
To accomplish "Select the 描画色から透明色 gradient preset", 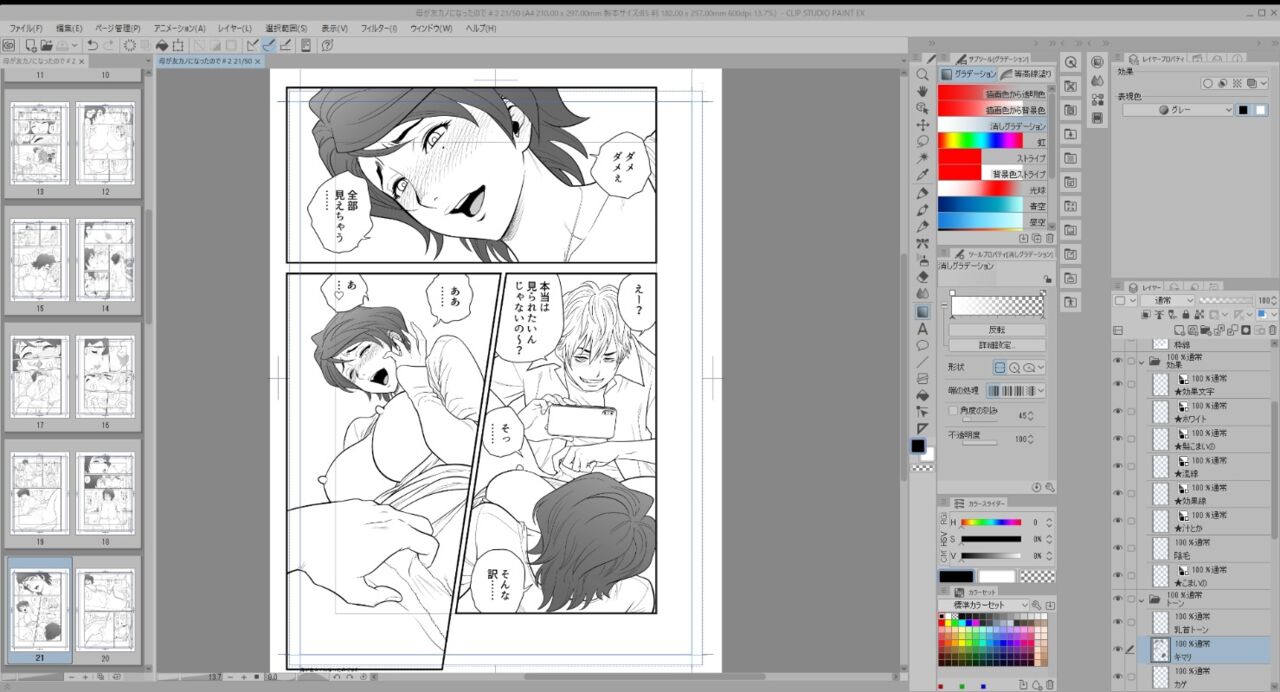I will (x=992, y=94).
